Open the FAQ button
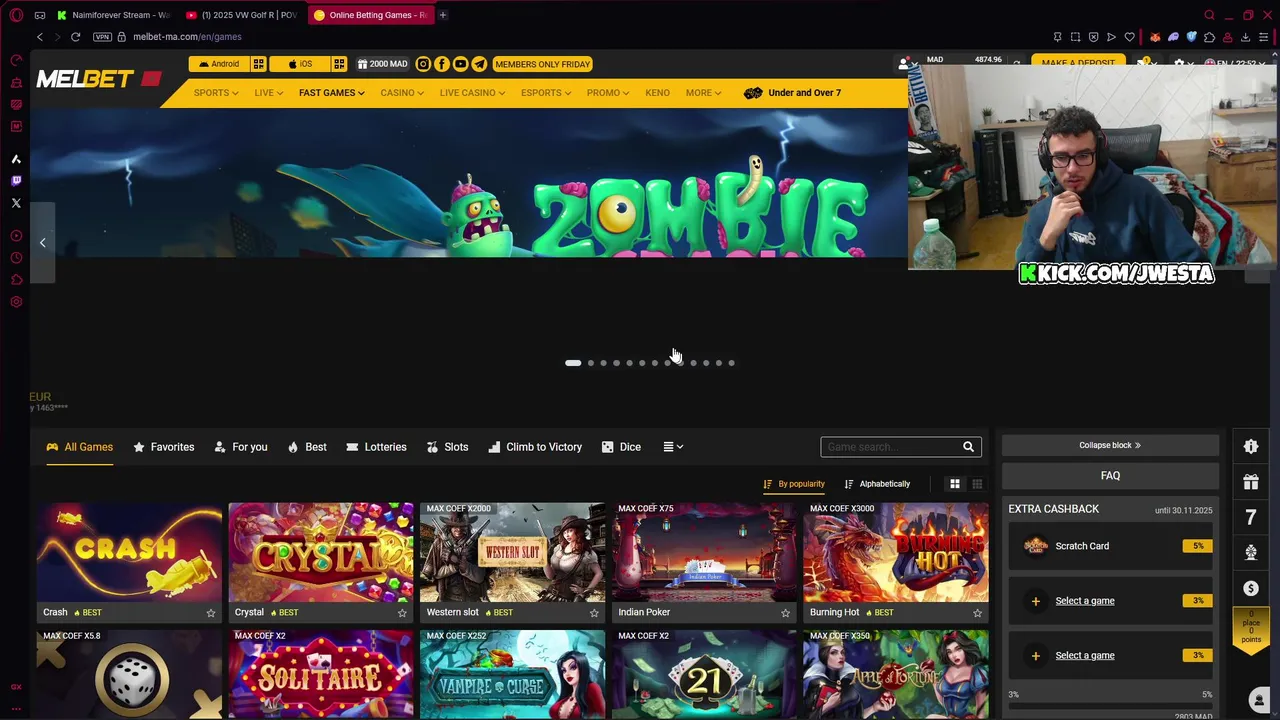This screenshot has width=1280, height=720. 1110,476
